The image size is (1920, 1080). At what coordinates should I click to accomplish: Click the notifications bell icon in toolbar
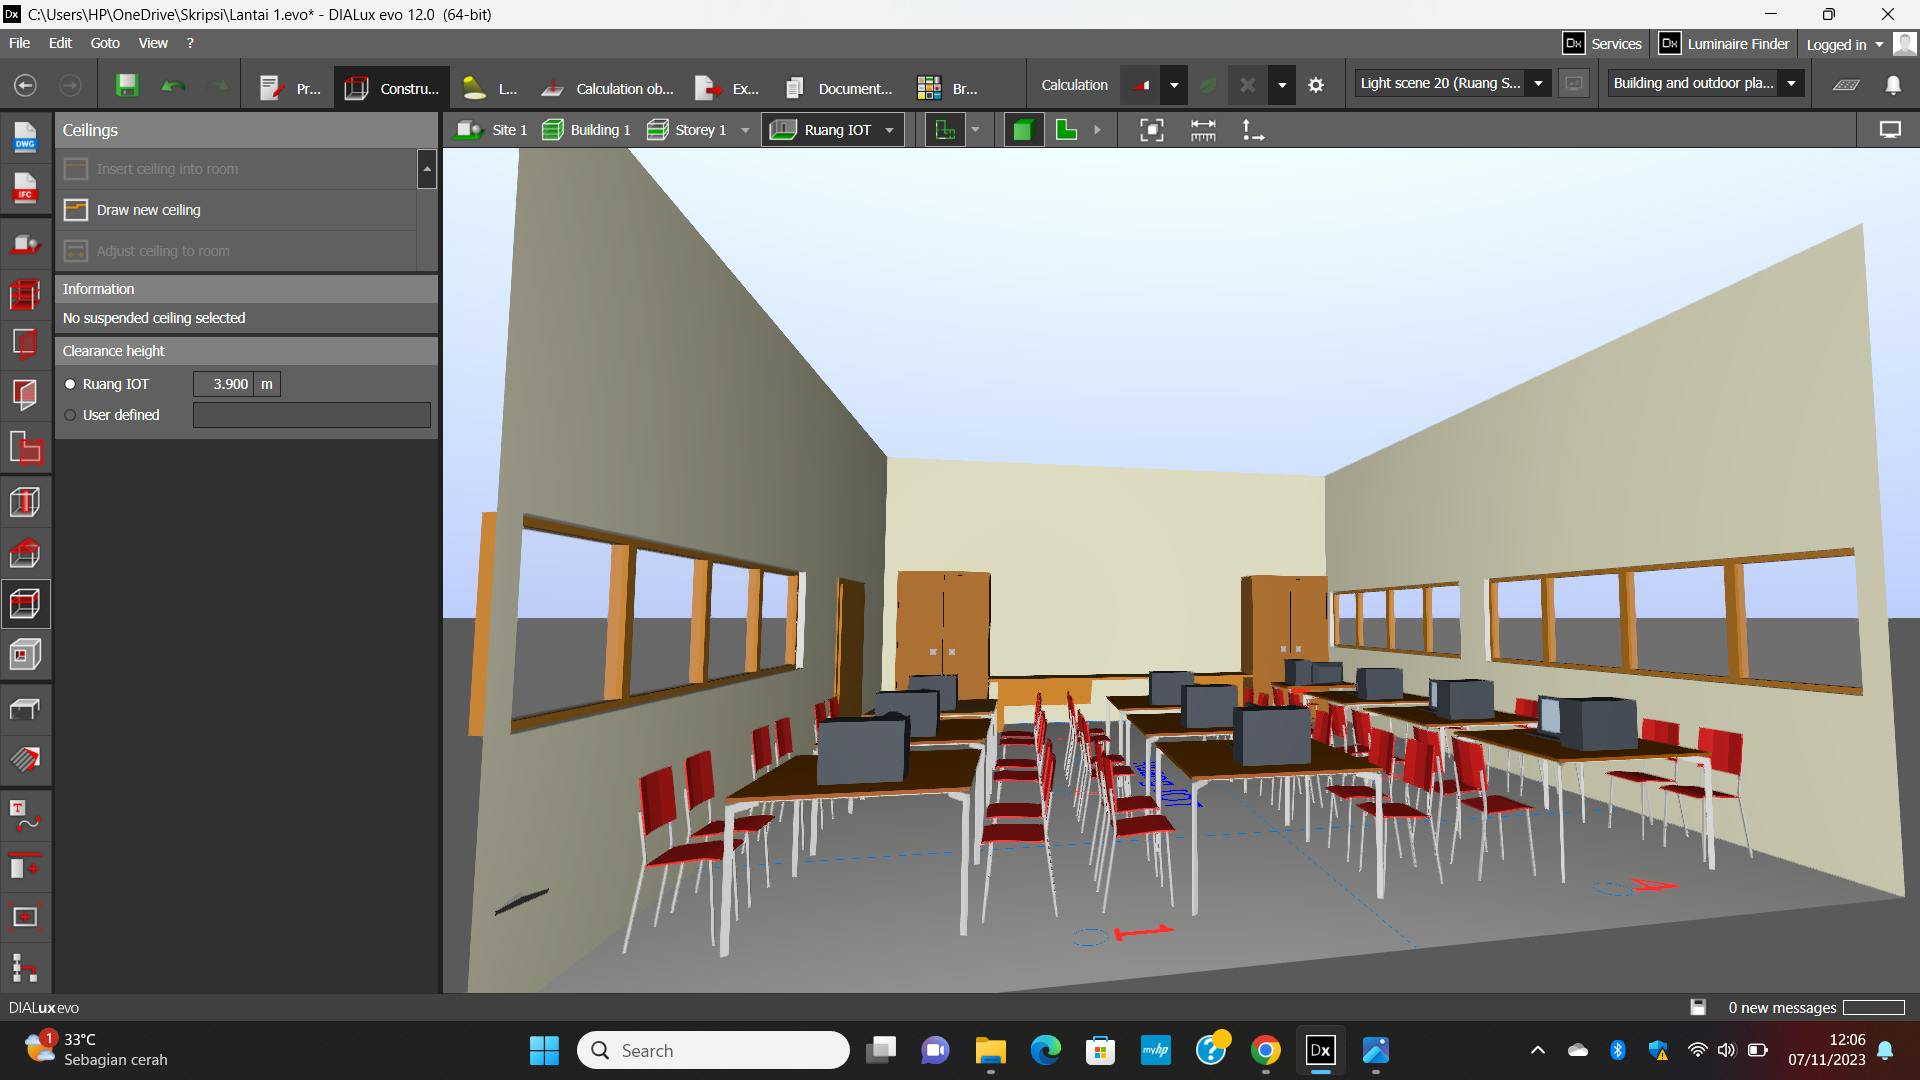(1893, 85)
